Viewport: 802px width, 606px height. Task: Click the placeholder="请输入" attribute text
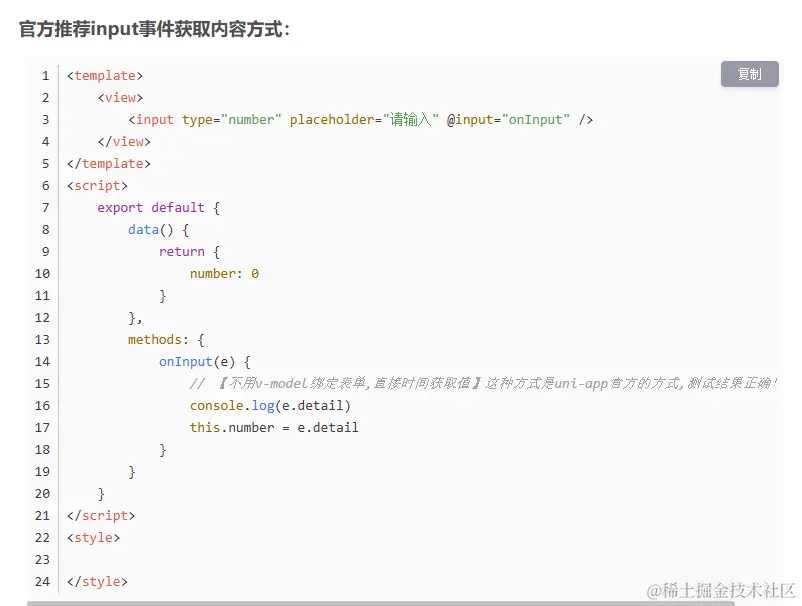pyautogui.click(x=364, y=120)
